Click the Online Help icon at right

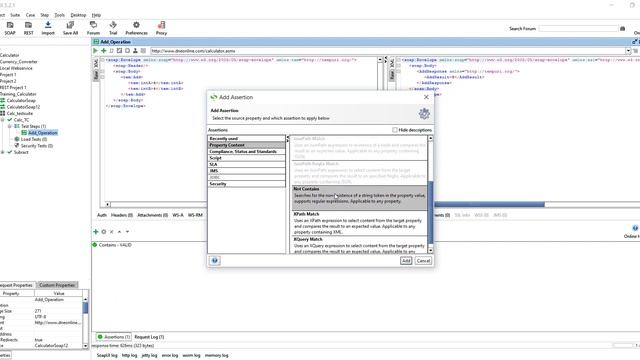635,228
